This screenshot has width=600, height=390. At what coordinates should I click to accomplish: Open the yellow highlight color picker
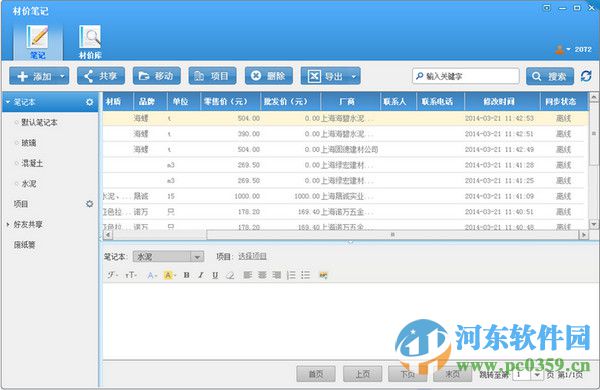click(x=169, y=275)
